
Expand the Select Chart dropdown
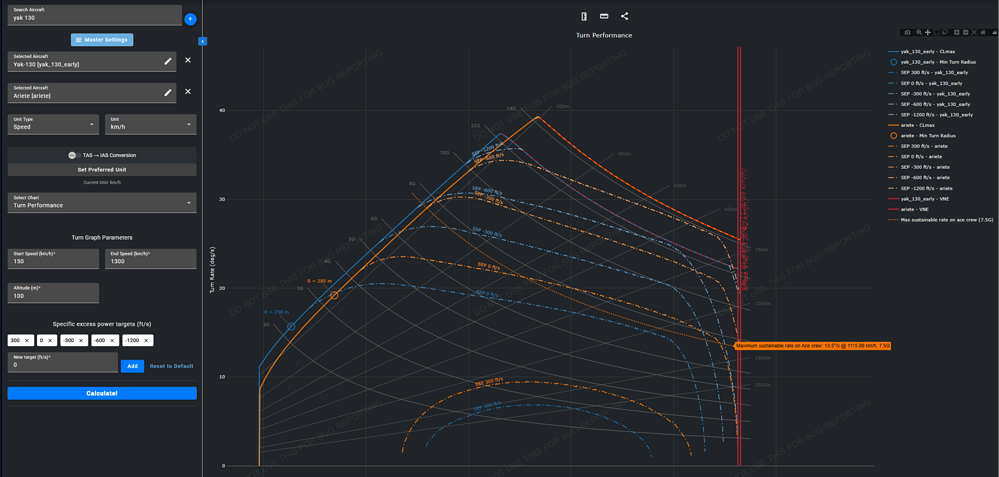[x=102, y=203]
